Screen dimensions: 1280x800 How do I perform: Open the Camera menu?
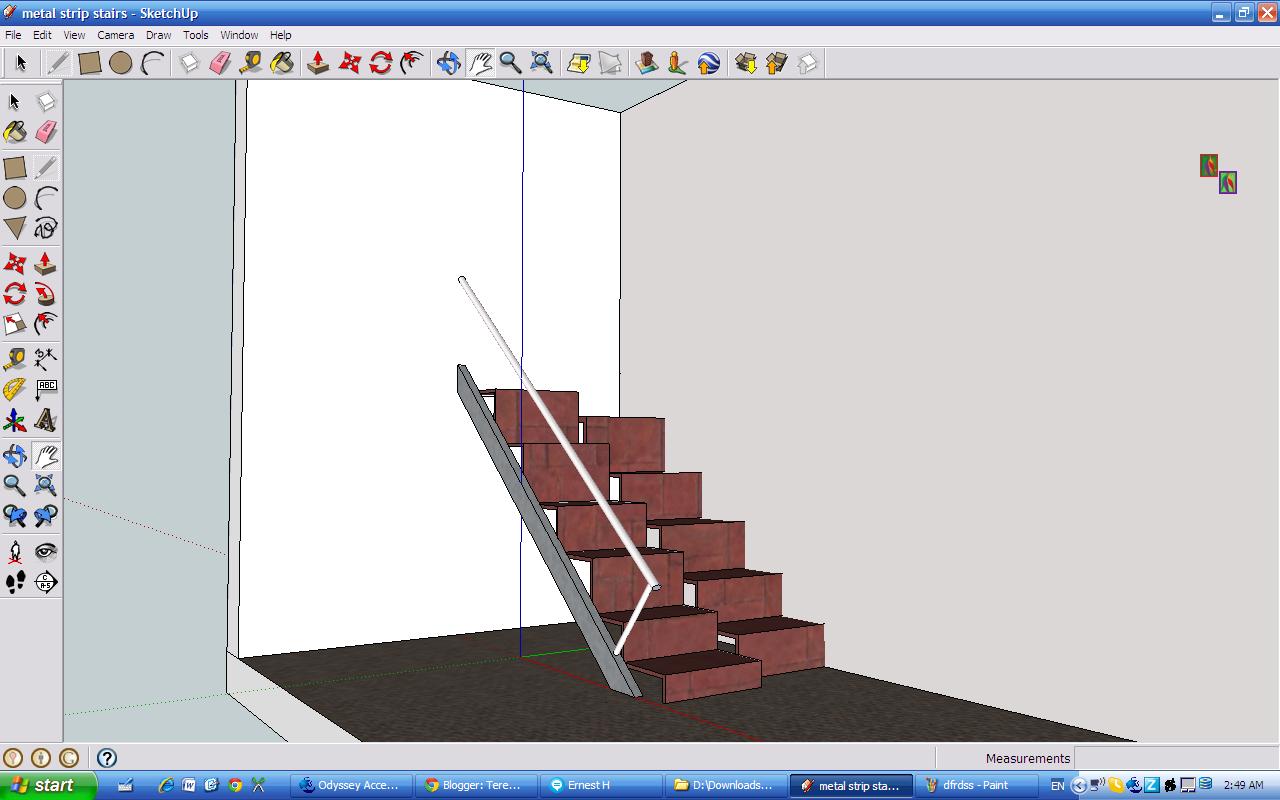(115, 35)
